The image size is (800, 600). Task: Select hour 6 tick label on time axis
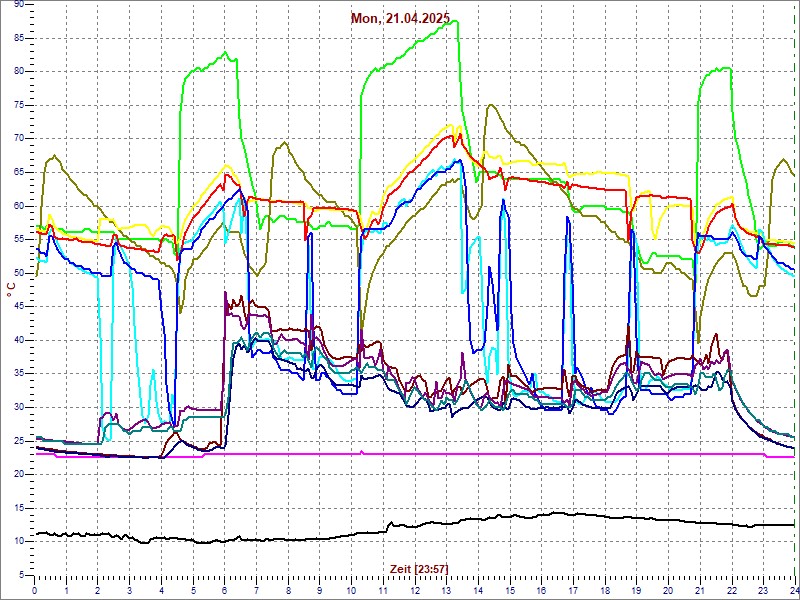coord(225,591)
